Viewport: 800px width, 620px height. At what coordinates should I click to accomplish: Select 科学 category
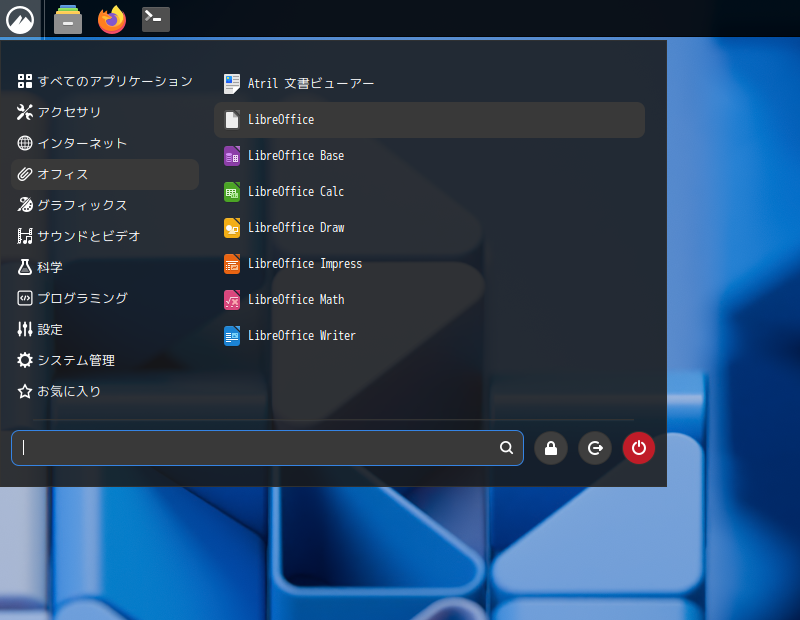click(x=105, y=267)
